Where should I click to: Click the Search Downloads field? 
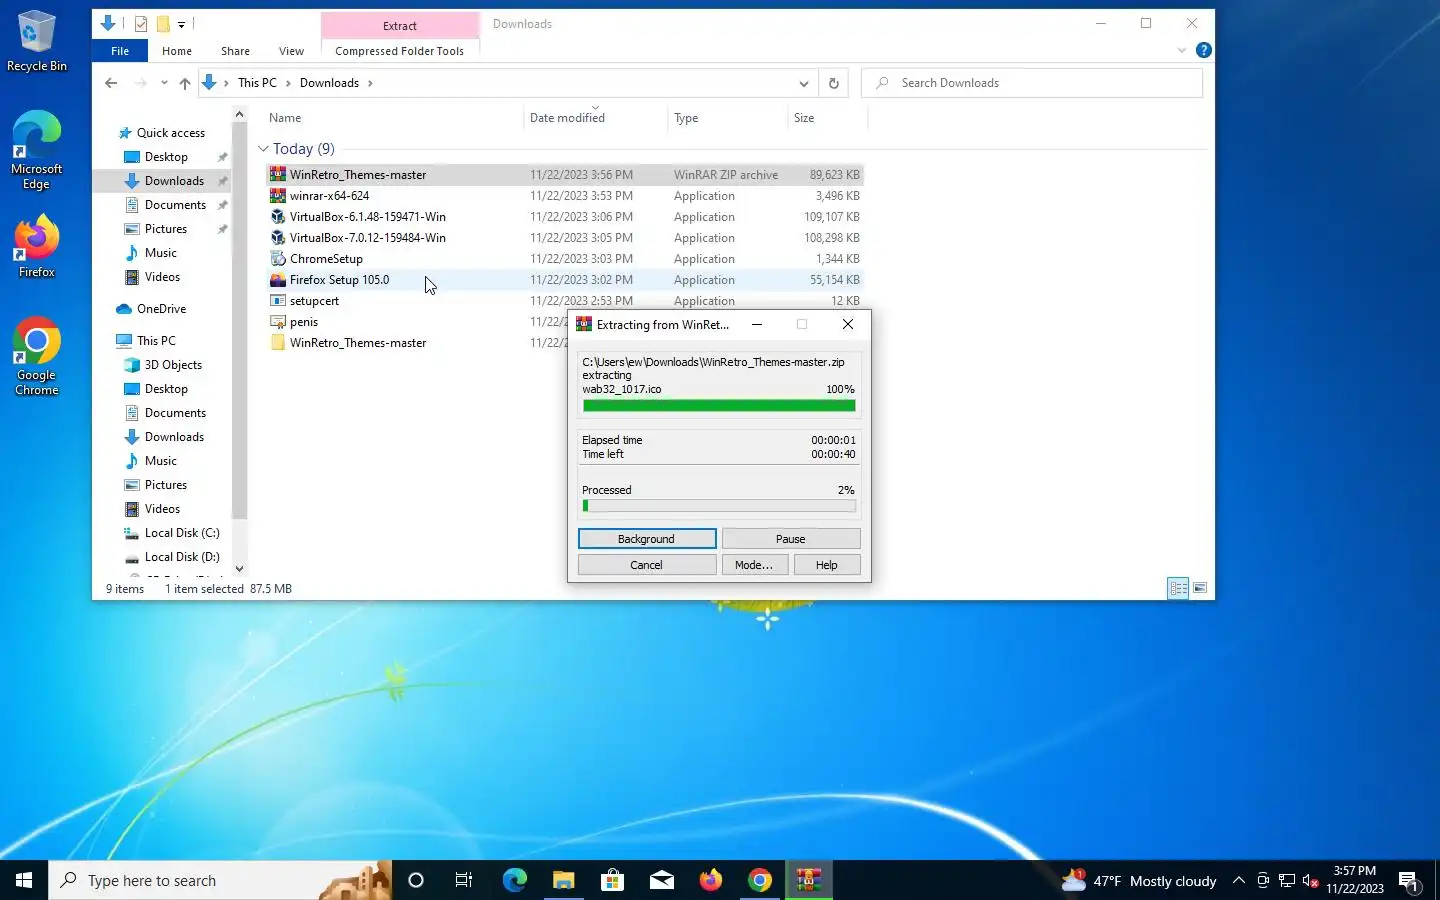pyautogui.click(x=1032, y=83)
